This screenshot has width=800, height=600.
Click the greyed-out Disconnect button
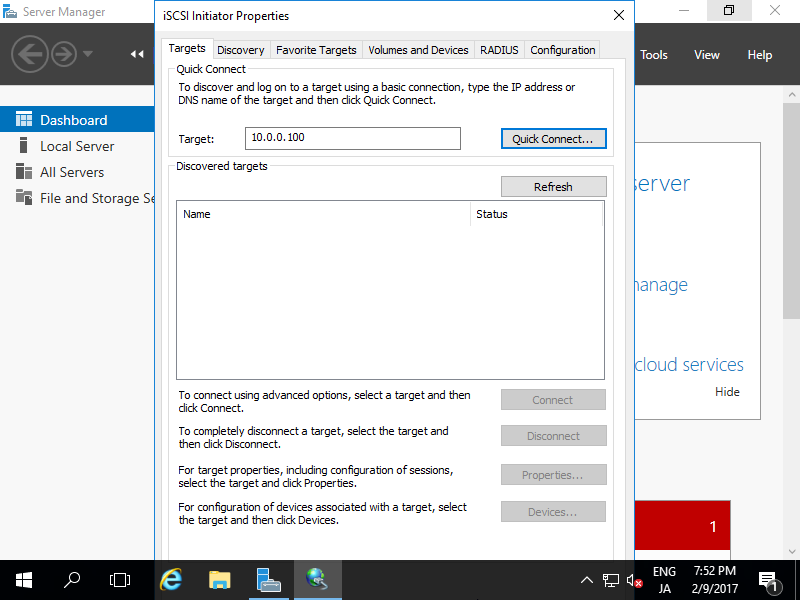click(554, 436)
